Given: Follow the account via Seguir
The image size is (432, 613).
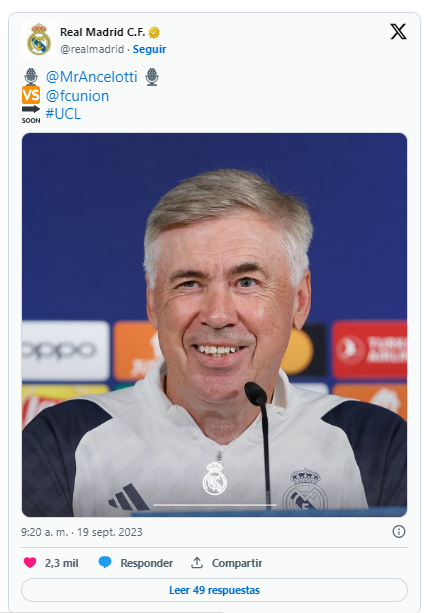Looking at the screenshot, I should 149,49.
